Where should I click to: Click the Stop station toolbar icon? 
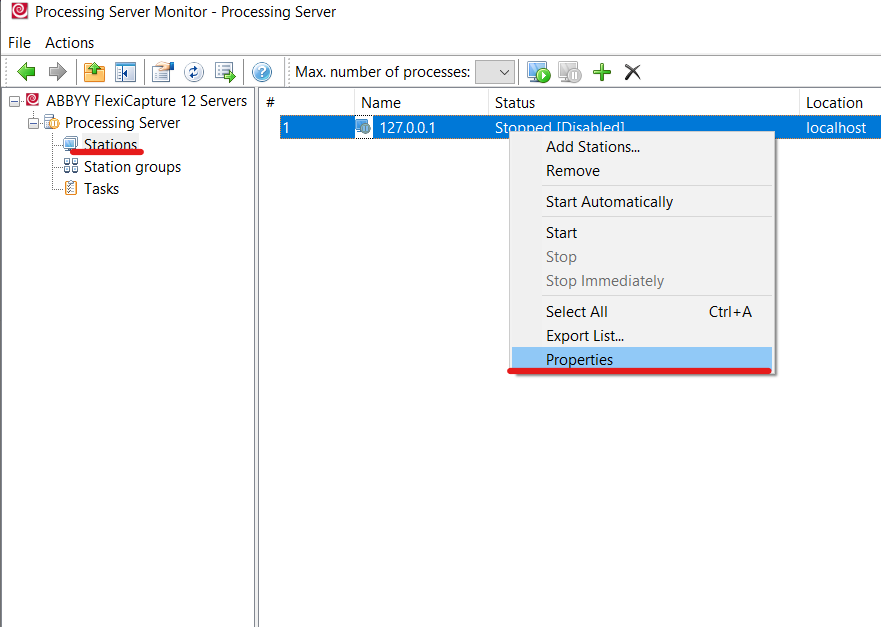pos(570,72)
